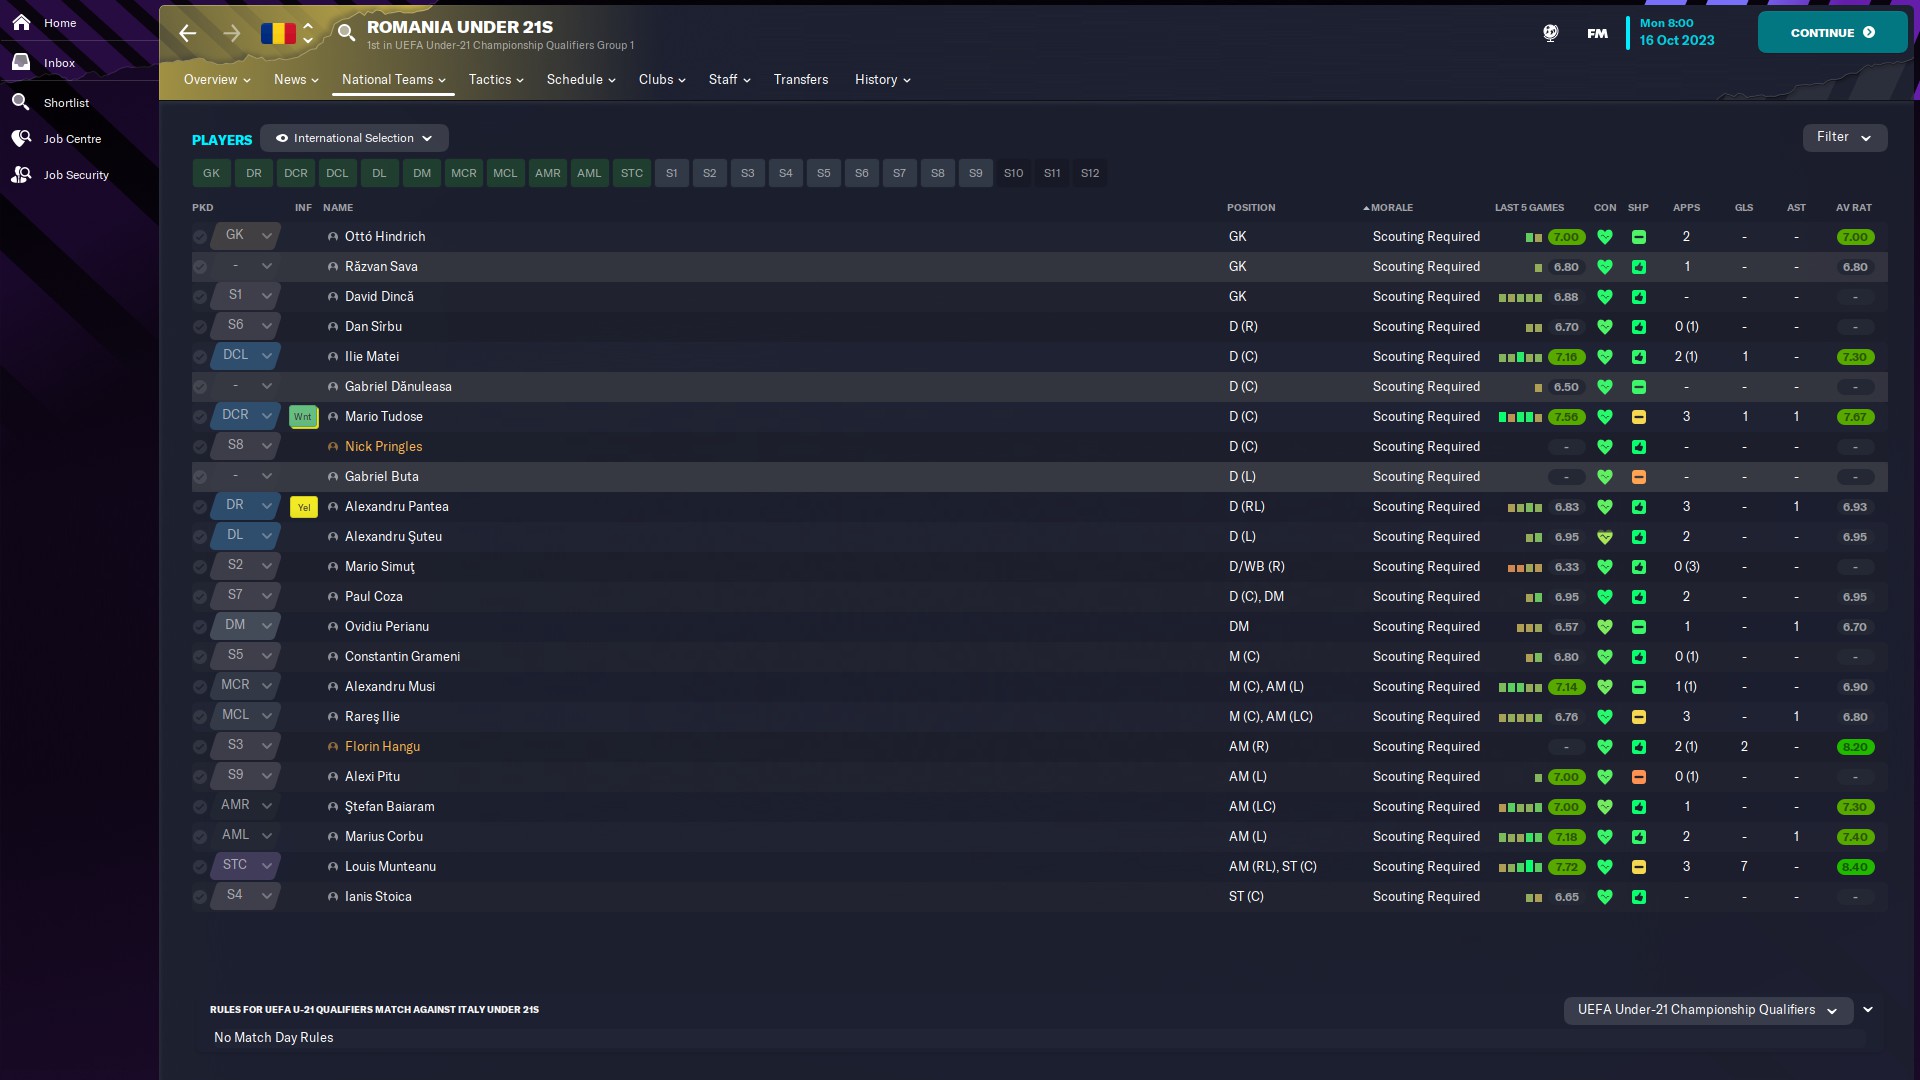Viewport: 1920px width, 1080px height.
Task: Open the Inbox sidebar icon
Action: pyautogui.click(x=21, y=62)
